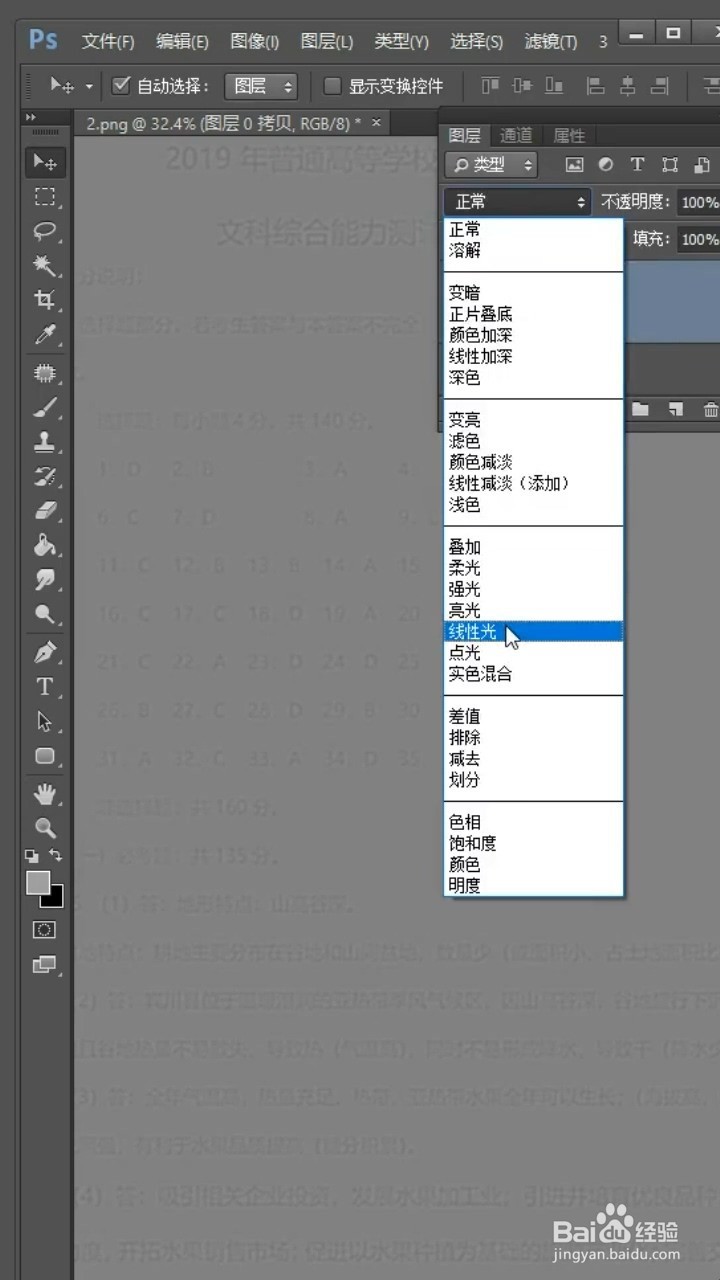Viewport: 720px width, 1280px height.
Task: Open the 文件(F) menu
Action: (108, 42)
